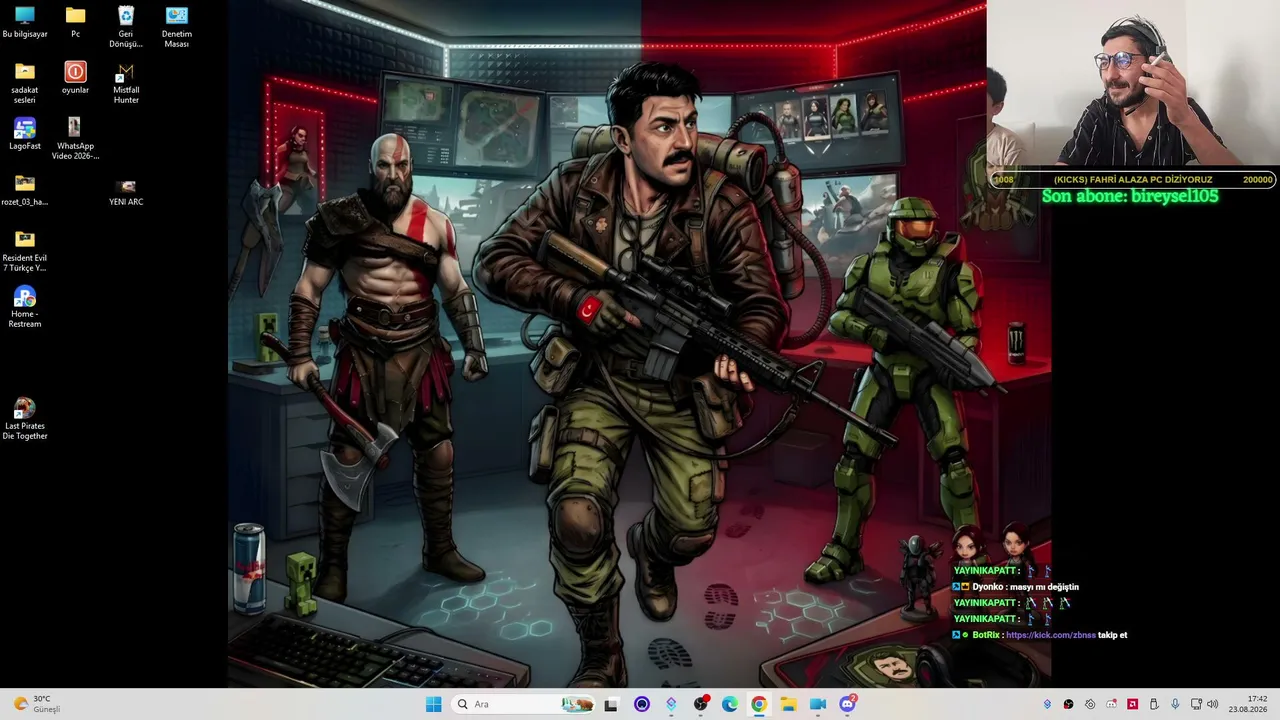The height and width of the screenshot is (720, 1280).
Task: Click the OBS icon in system tray
Action: 1069,704
